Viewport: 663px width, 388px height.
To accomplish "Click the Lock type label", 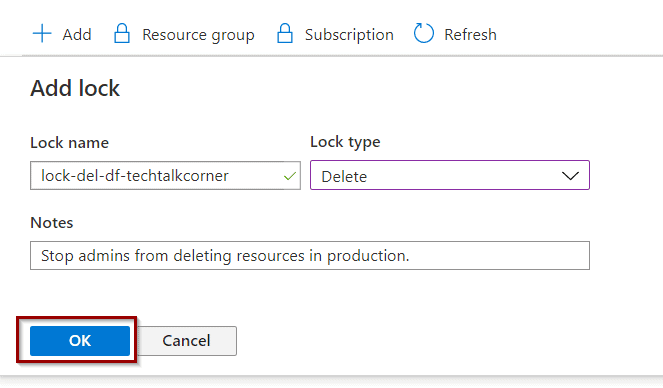I will pos(345,142).
